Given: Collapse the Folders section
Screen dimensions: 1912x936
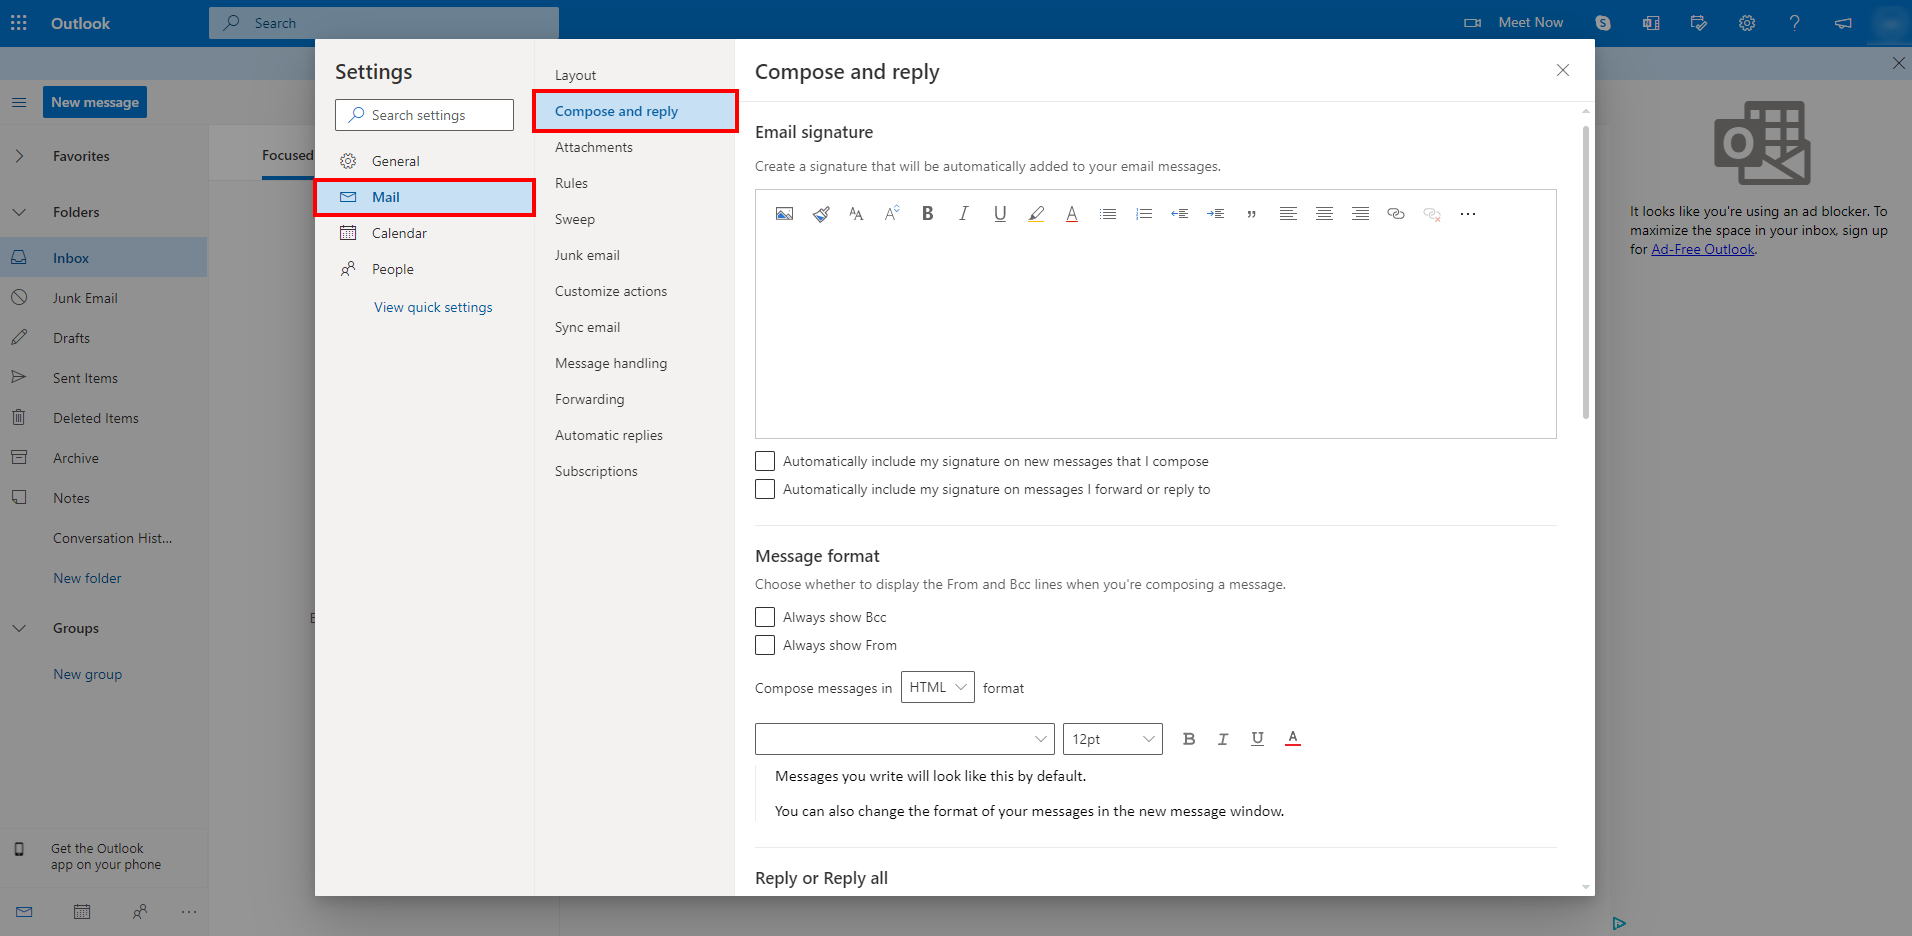Looking at the screenshot, I should pos(19,212).
